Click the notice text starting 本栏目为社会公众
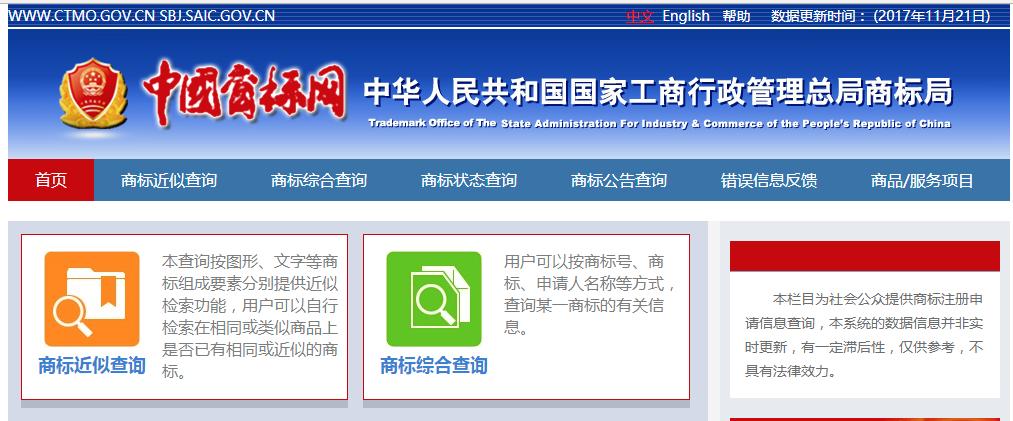Image resolution: width=1013 pixels, height=421 pixels. pyautogui.click(x=864, y=335)
